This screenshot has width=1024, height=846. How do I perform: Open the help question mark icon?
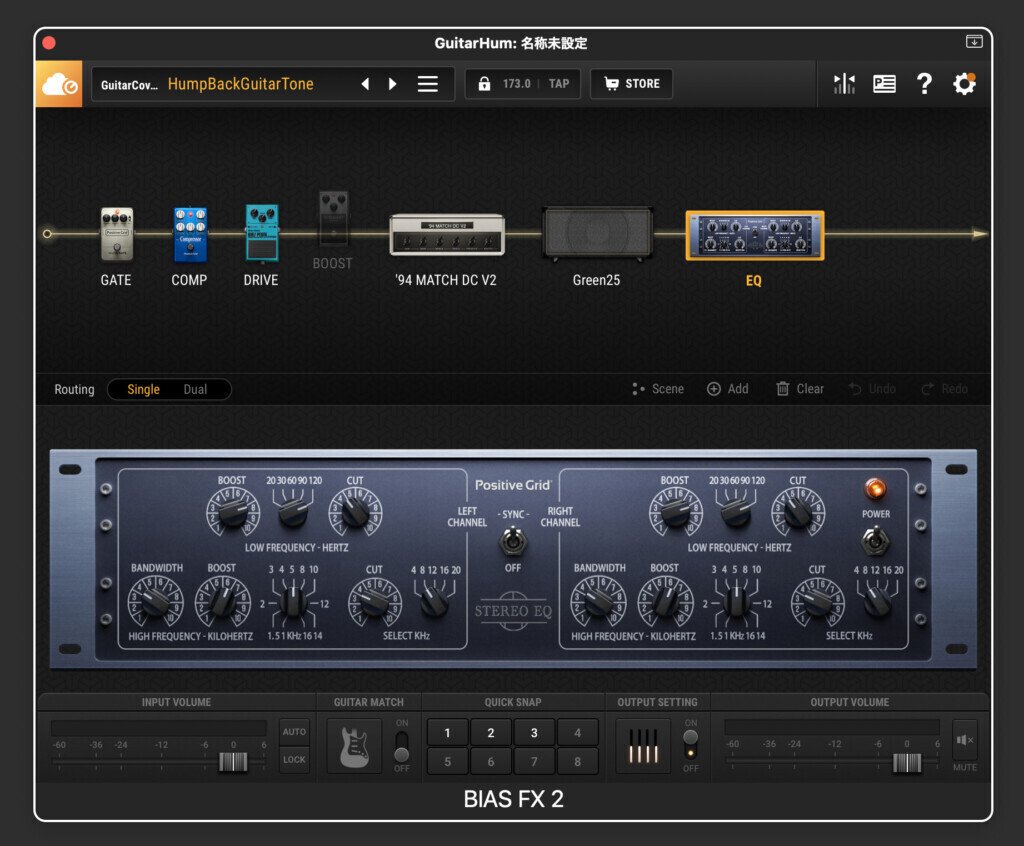924,84
